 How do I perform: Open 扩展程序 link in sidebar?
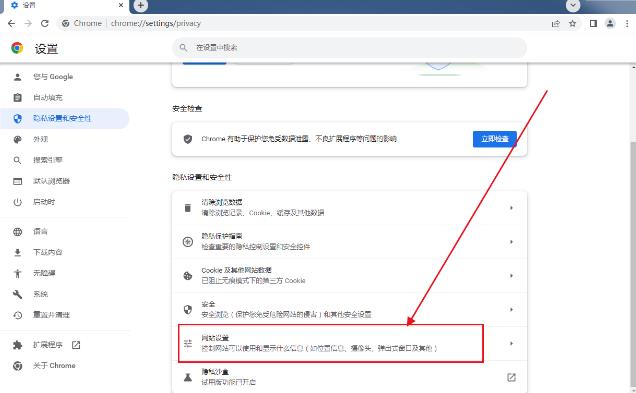(x=65, y=345)
